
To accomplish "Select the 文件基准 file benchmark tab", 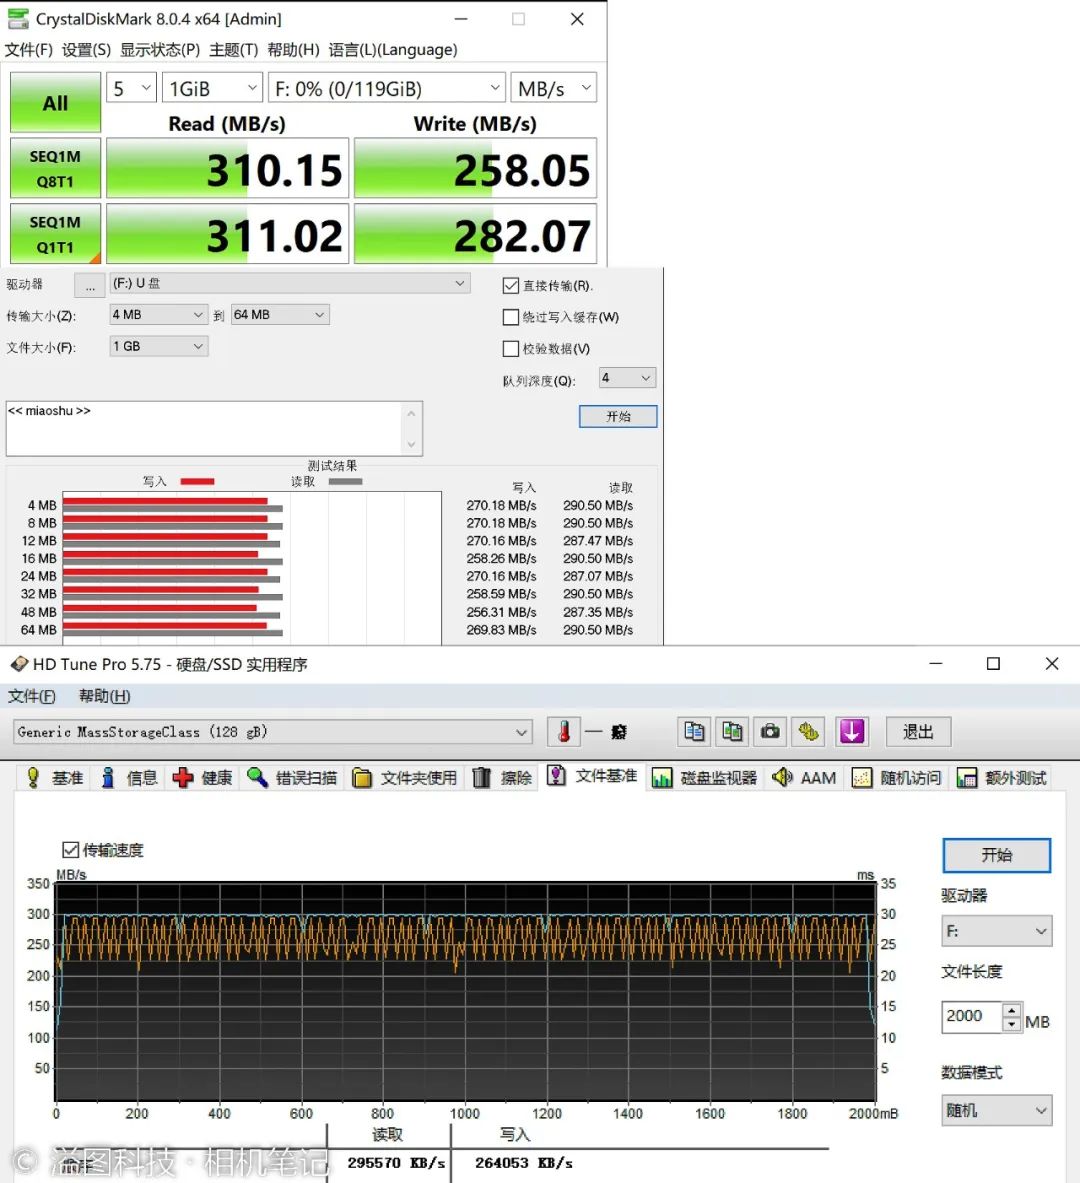I will pyautogui.click(x=593, y=776).
